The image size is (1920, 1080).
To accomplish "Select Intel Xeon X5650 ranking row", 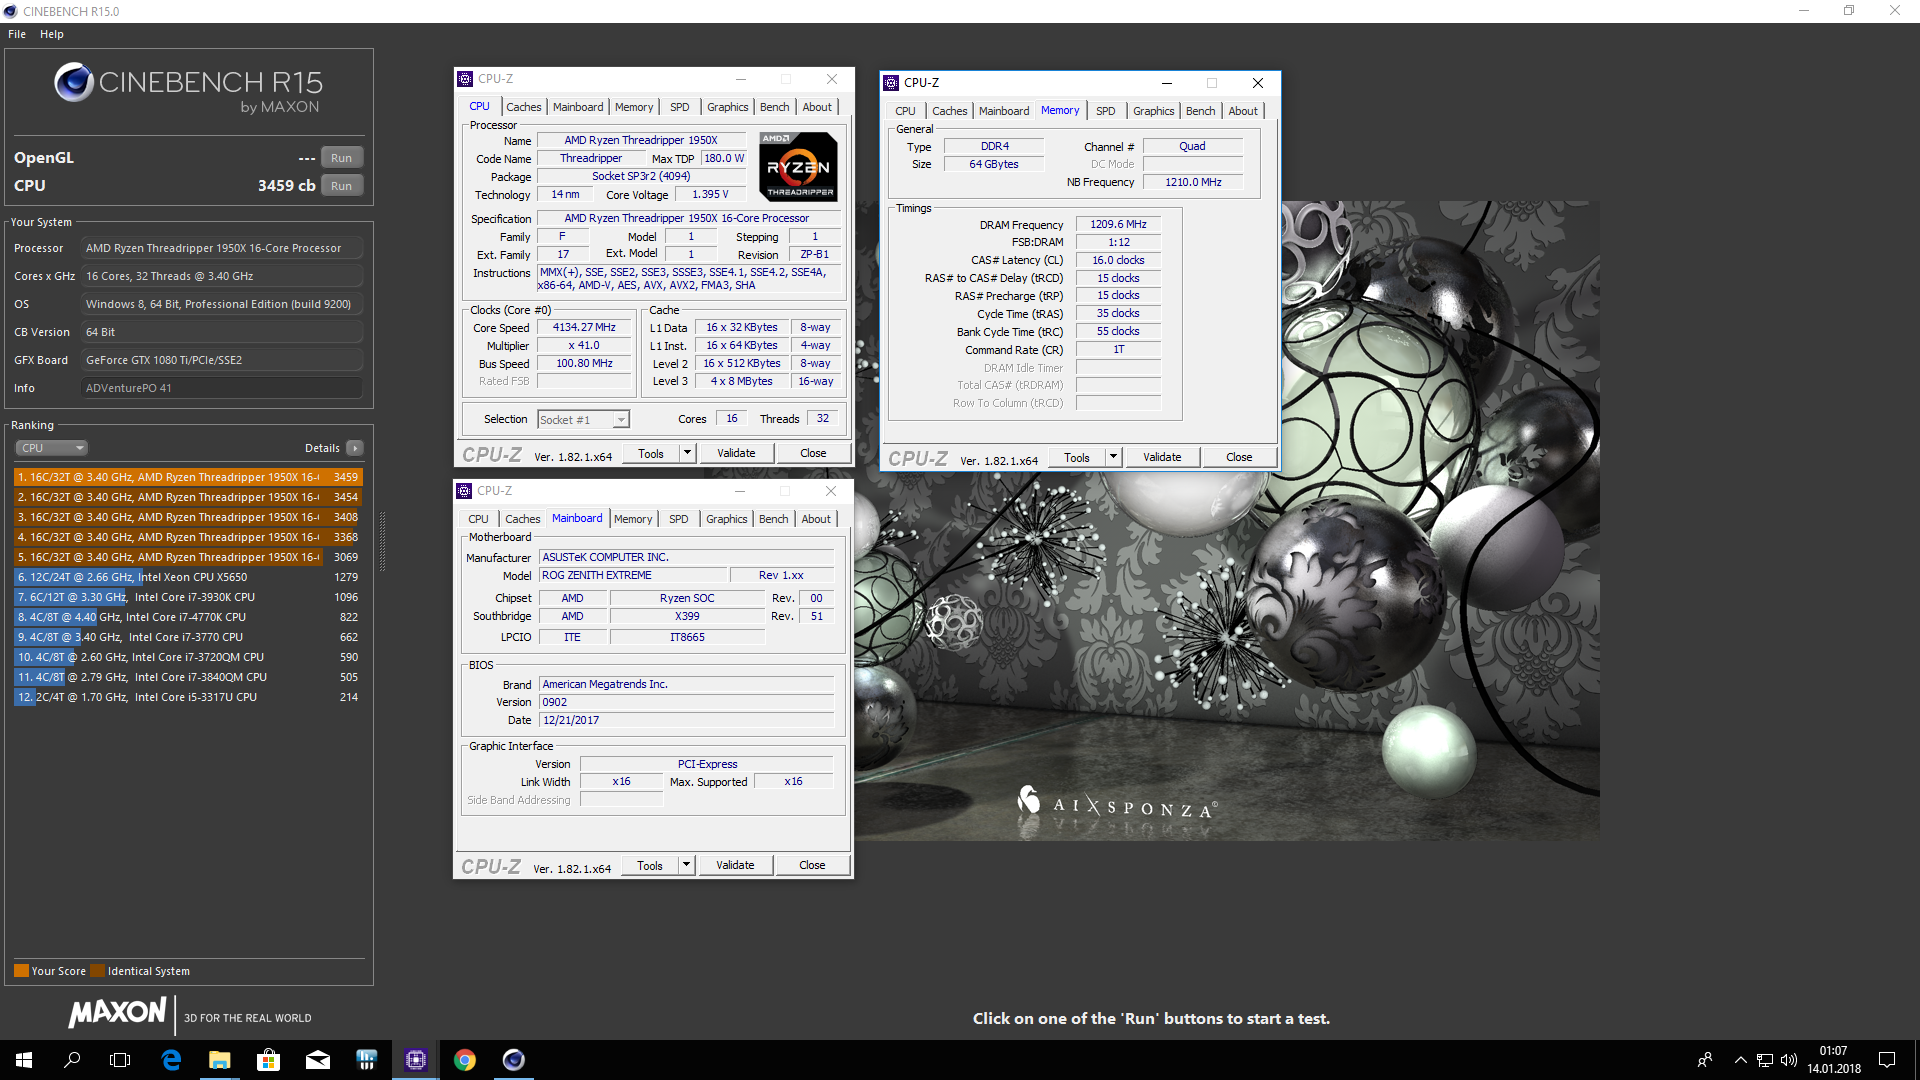I will (x=188, y=577).
